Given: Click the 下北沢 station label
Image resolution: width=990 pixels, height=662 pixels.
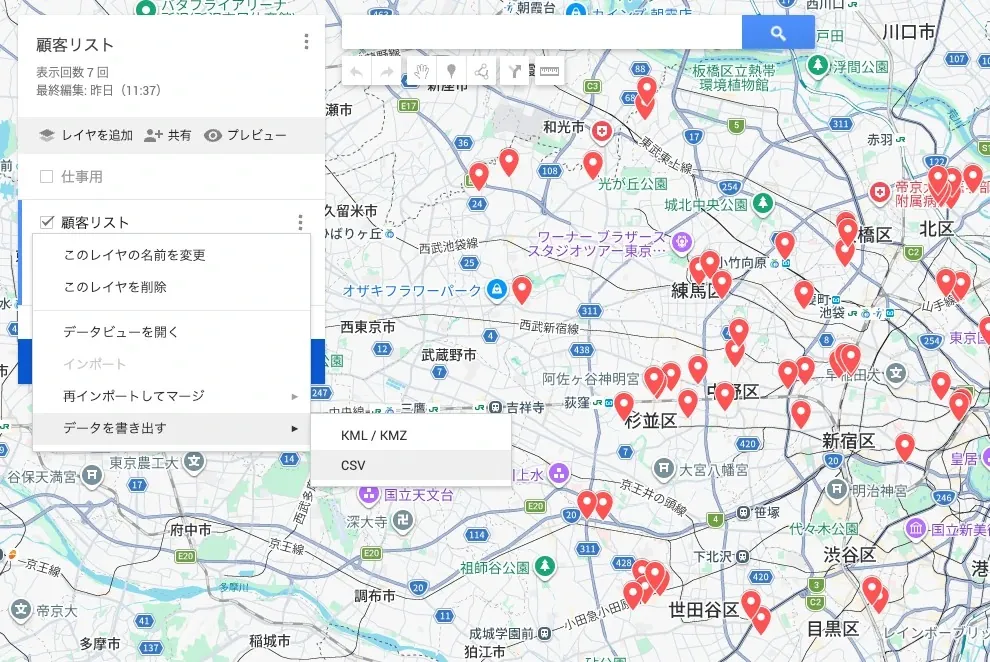Looking at the screenshot, I should coord(713,556).
